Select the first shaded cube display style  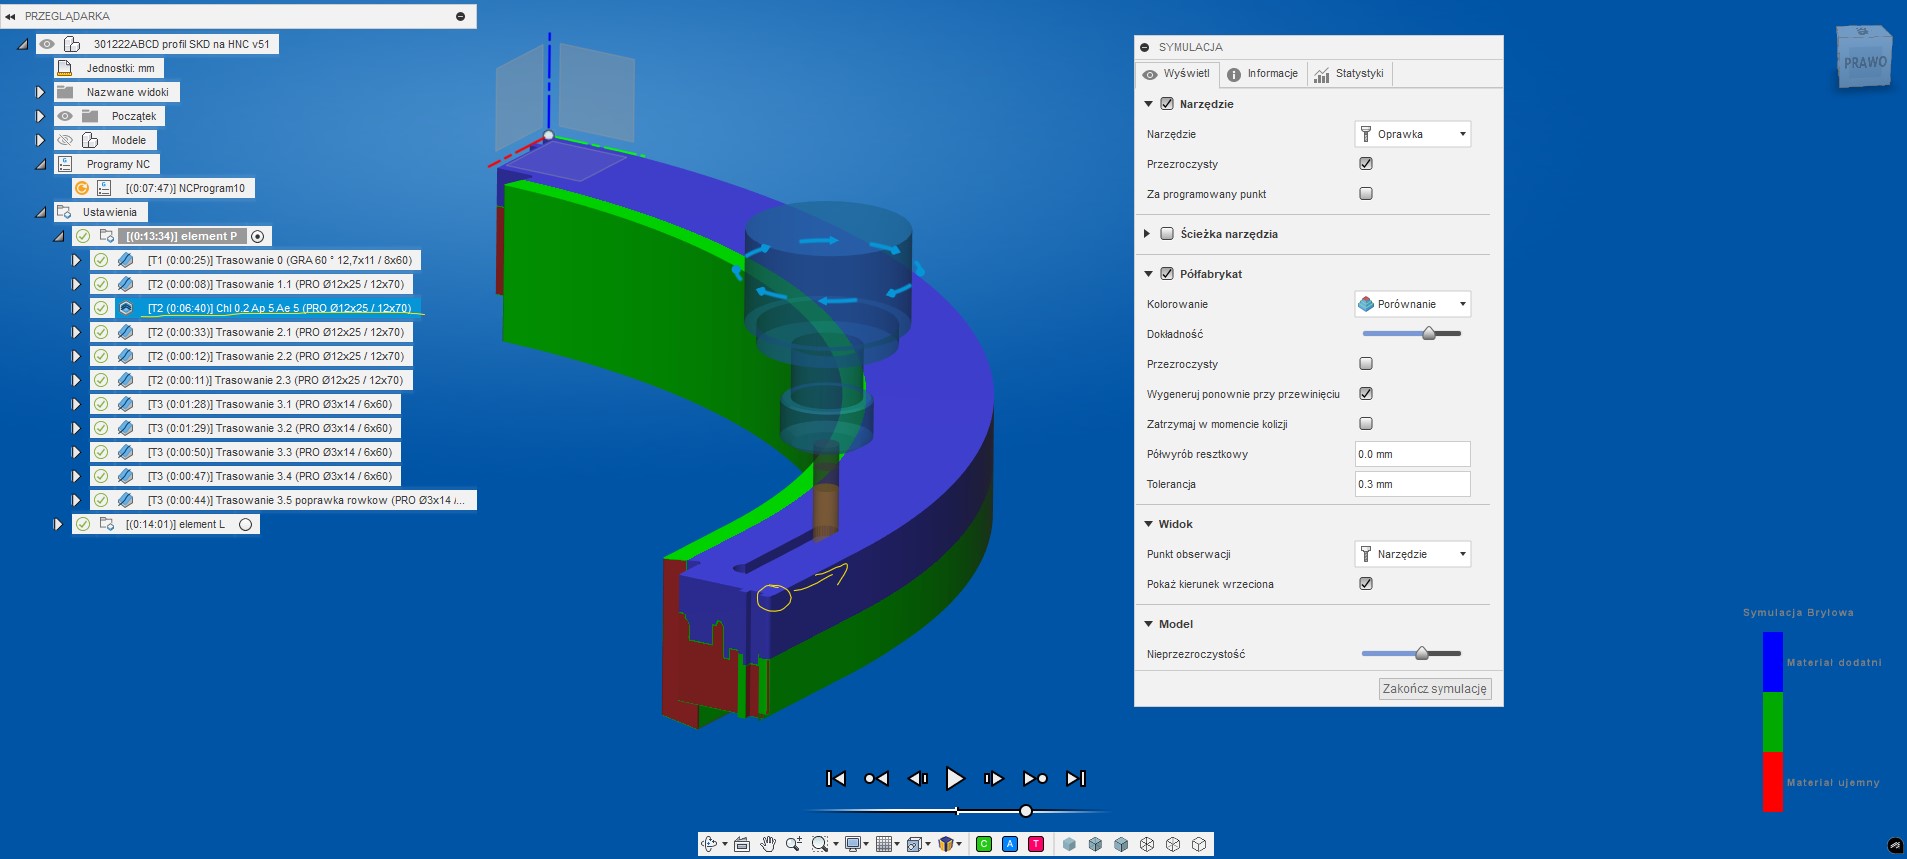click(x=1069, y=844)
